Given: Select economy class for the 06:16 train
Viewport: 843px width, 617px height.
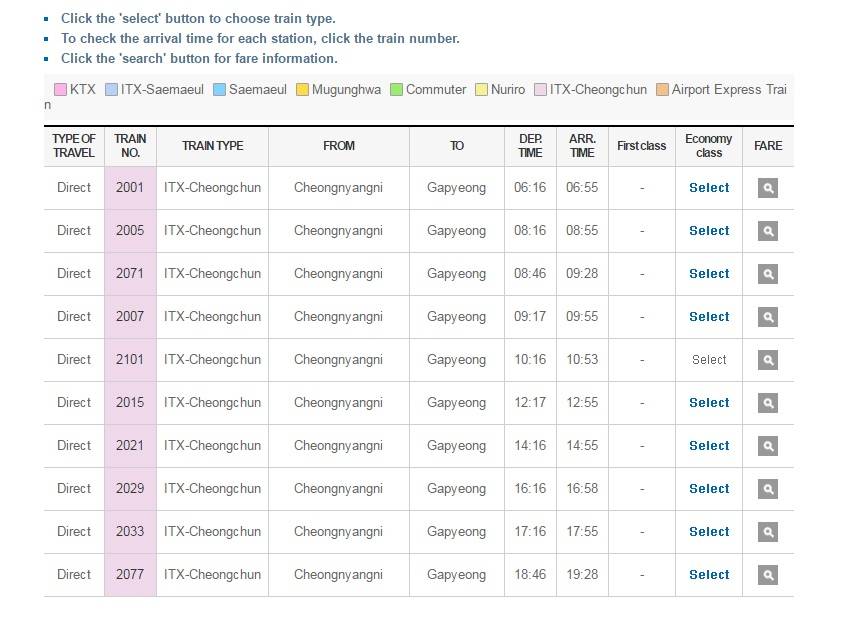Looking at the screenshot, I should (x=709, y=188).
